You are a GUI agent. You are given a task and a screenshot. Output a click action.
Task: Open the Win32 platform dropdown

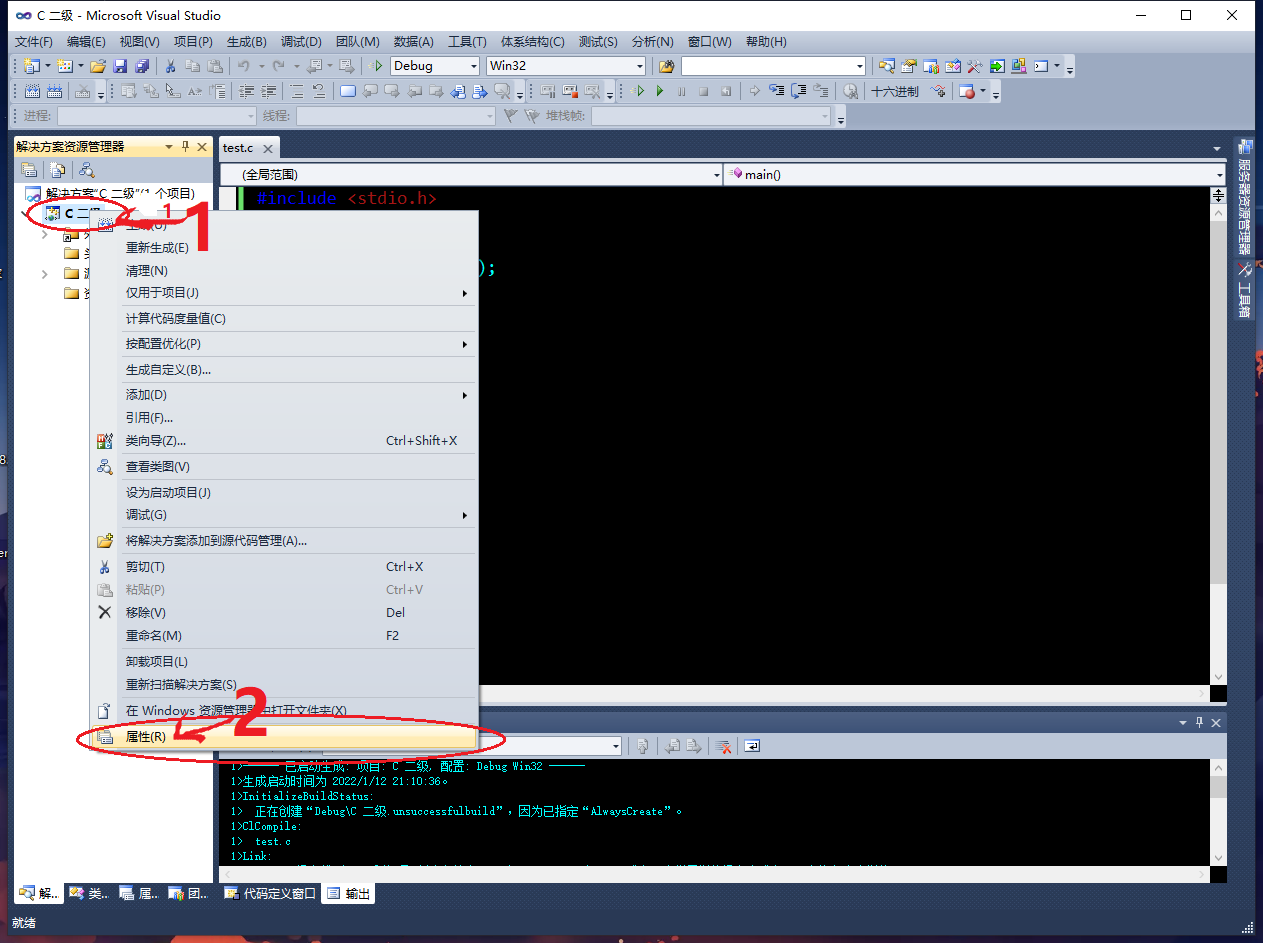[640, 66]
